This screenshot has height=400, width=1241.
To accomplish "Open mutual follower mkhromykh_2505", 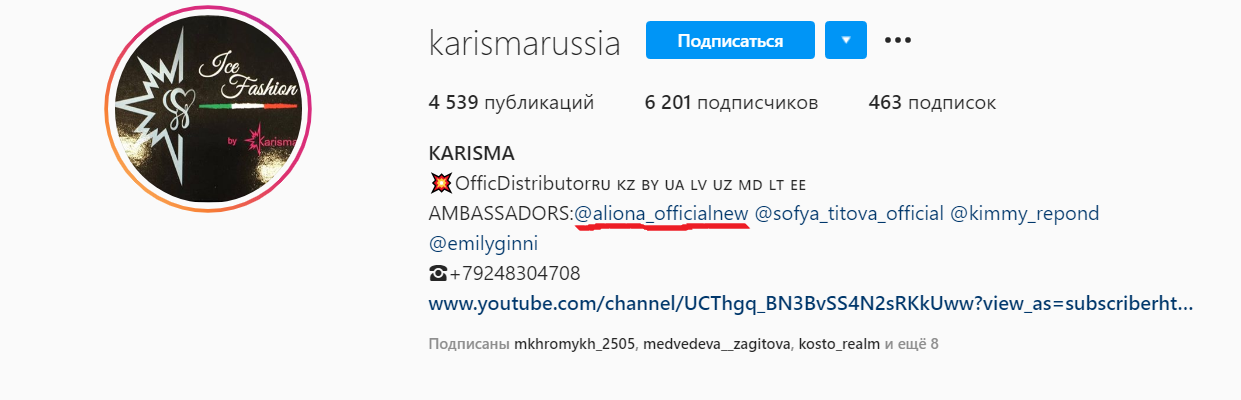I will pos(574,344).
